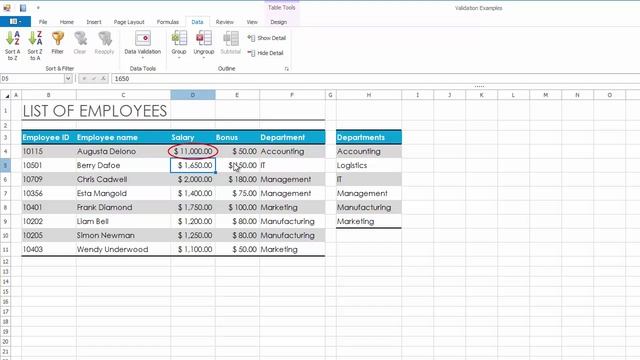Select cell with Simon Newman
The width and height of the screenshot is (640, 360).
[x=123, y=236]
